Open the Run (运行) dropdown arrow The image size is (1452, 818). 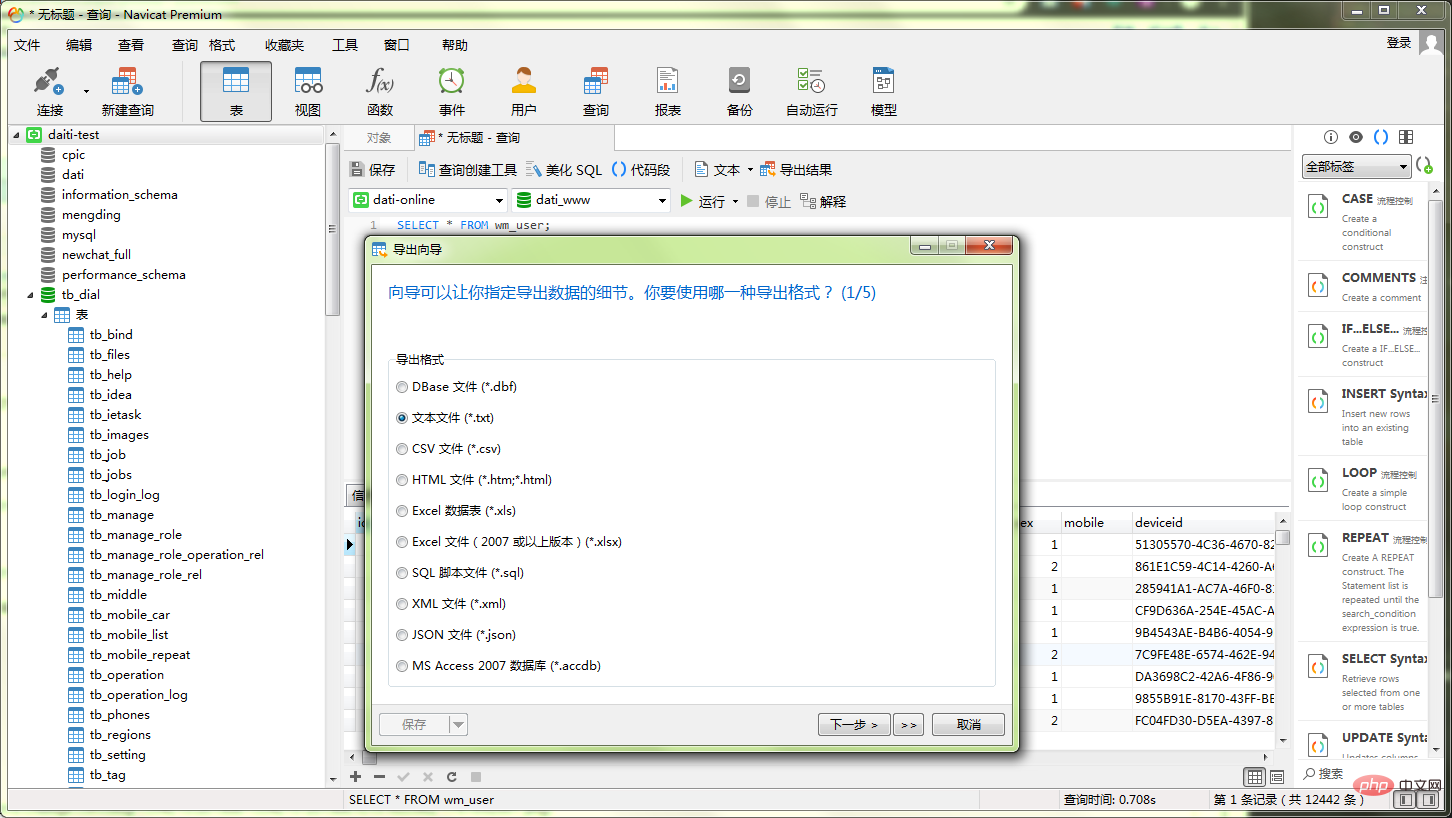click(x=736, y=201)
